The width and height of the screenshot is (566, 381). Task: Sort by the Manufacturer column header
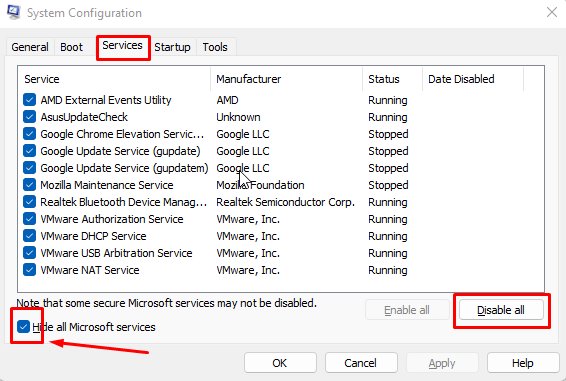pyautogui.click(x=287, y=79)
